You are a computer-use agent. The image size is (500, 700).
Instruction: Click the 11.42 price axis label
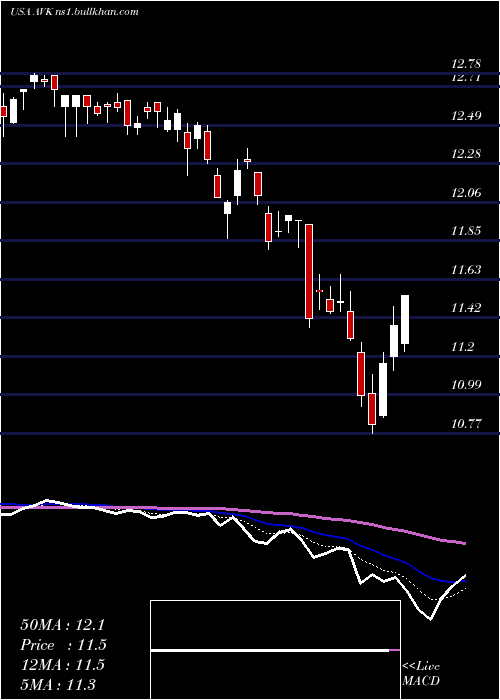467,308
